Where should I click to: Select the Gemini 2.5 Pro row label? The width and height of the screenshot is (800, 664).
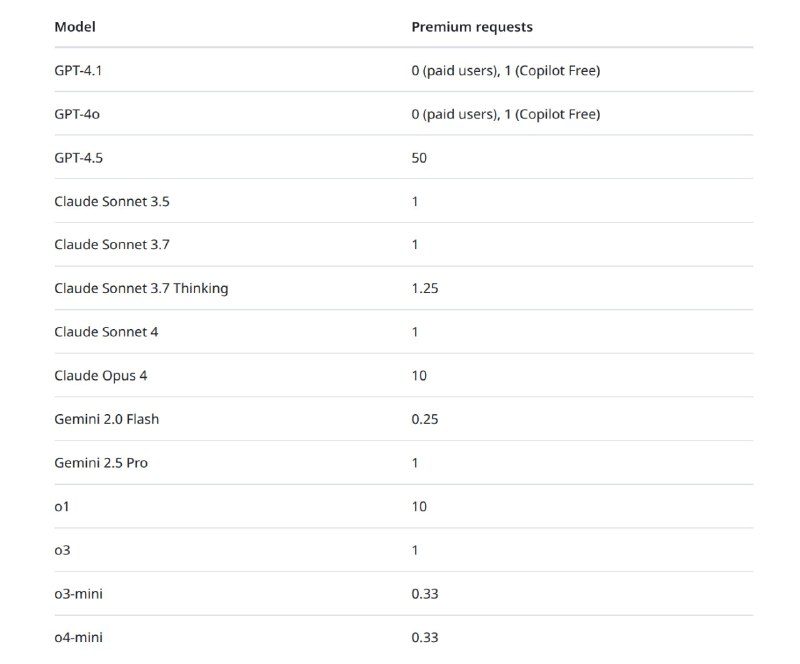point(102,463)
